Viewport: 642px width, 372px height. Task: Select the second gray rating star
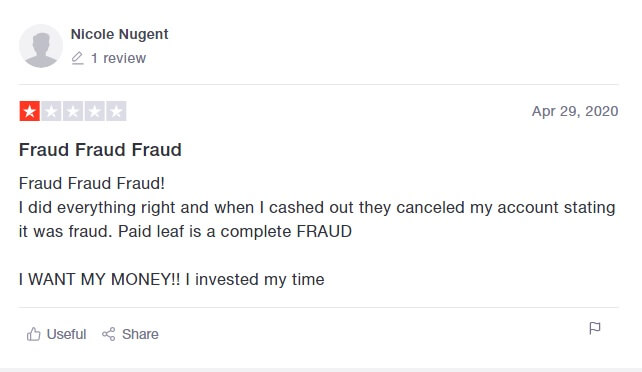click(x=52, y=111)
